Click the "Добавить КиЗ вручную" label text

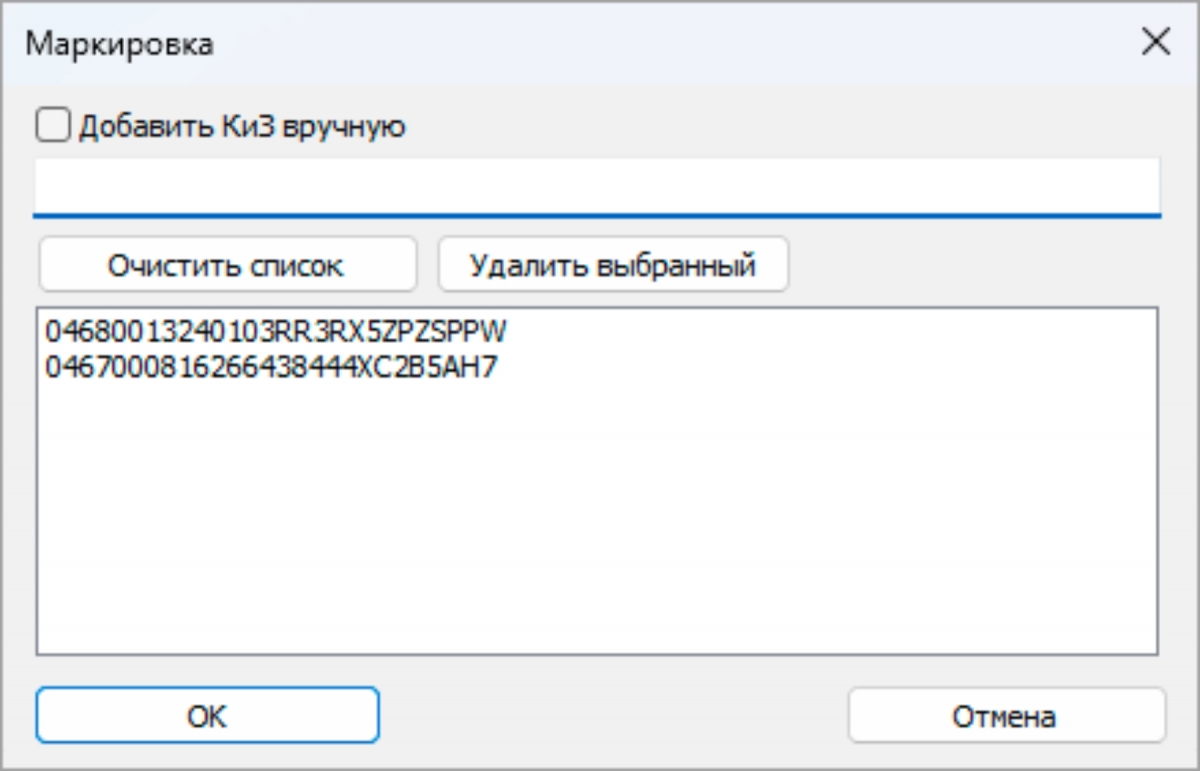tap(242, 127)
